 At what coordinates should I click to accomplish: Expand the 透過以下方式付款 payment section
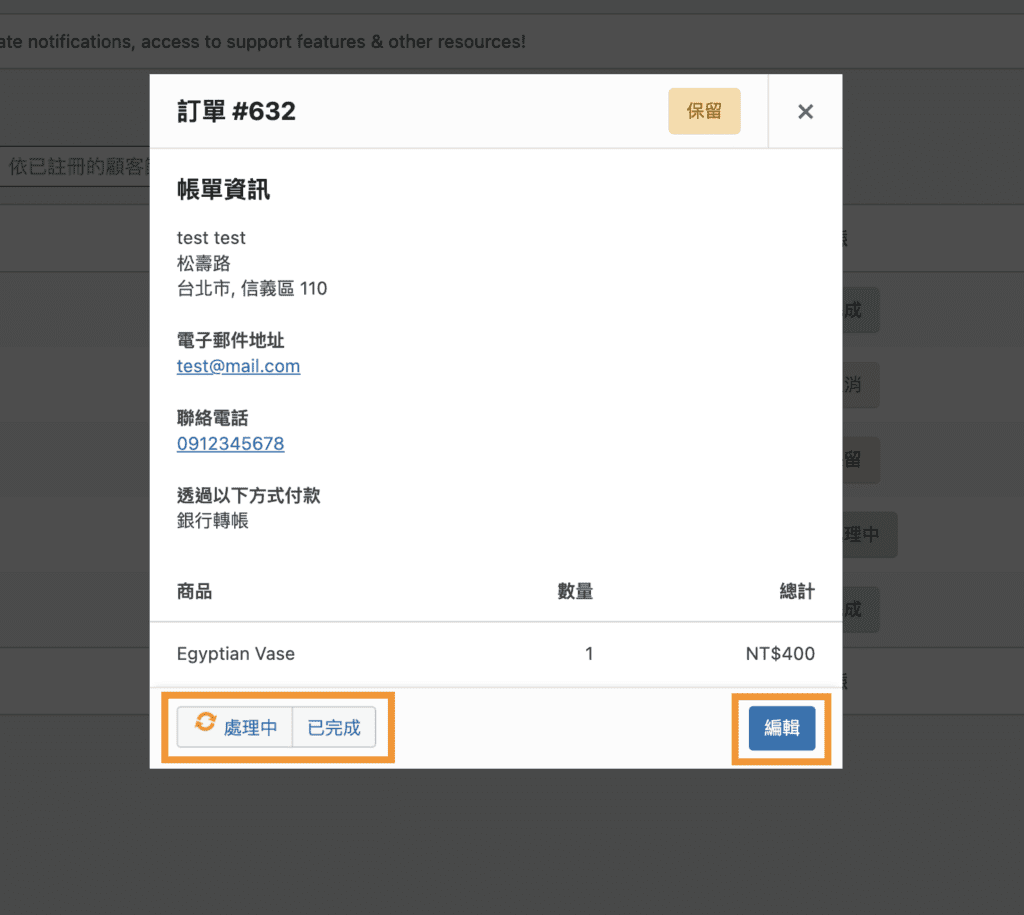[250, 495]
